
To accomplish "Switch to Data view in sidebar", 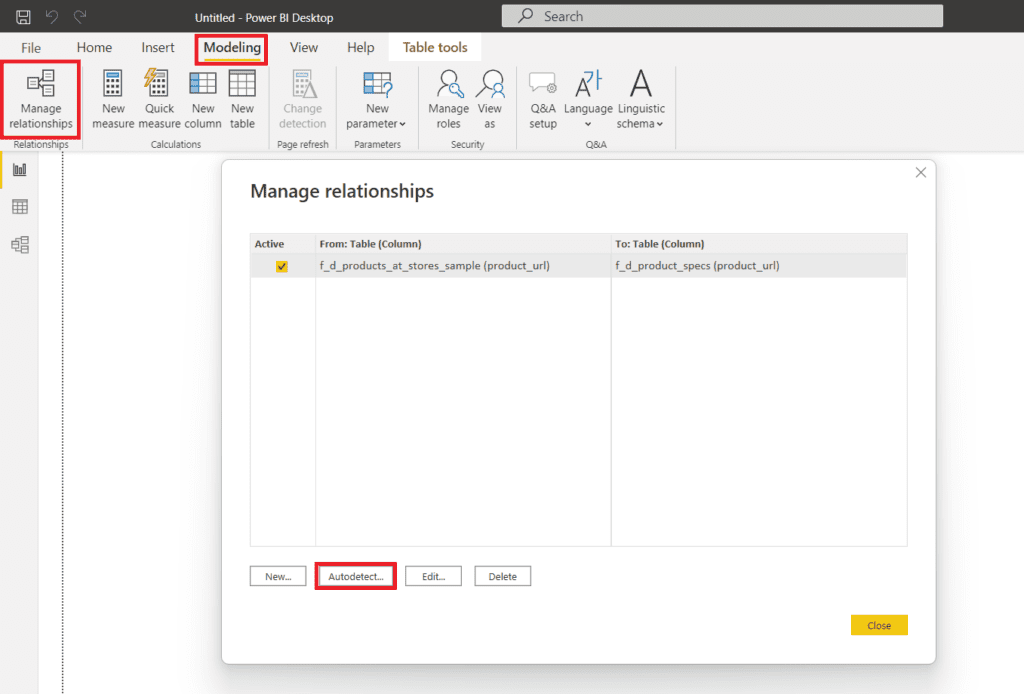I will click(20, 207).
